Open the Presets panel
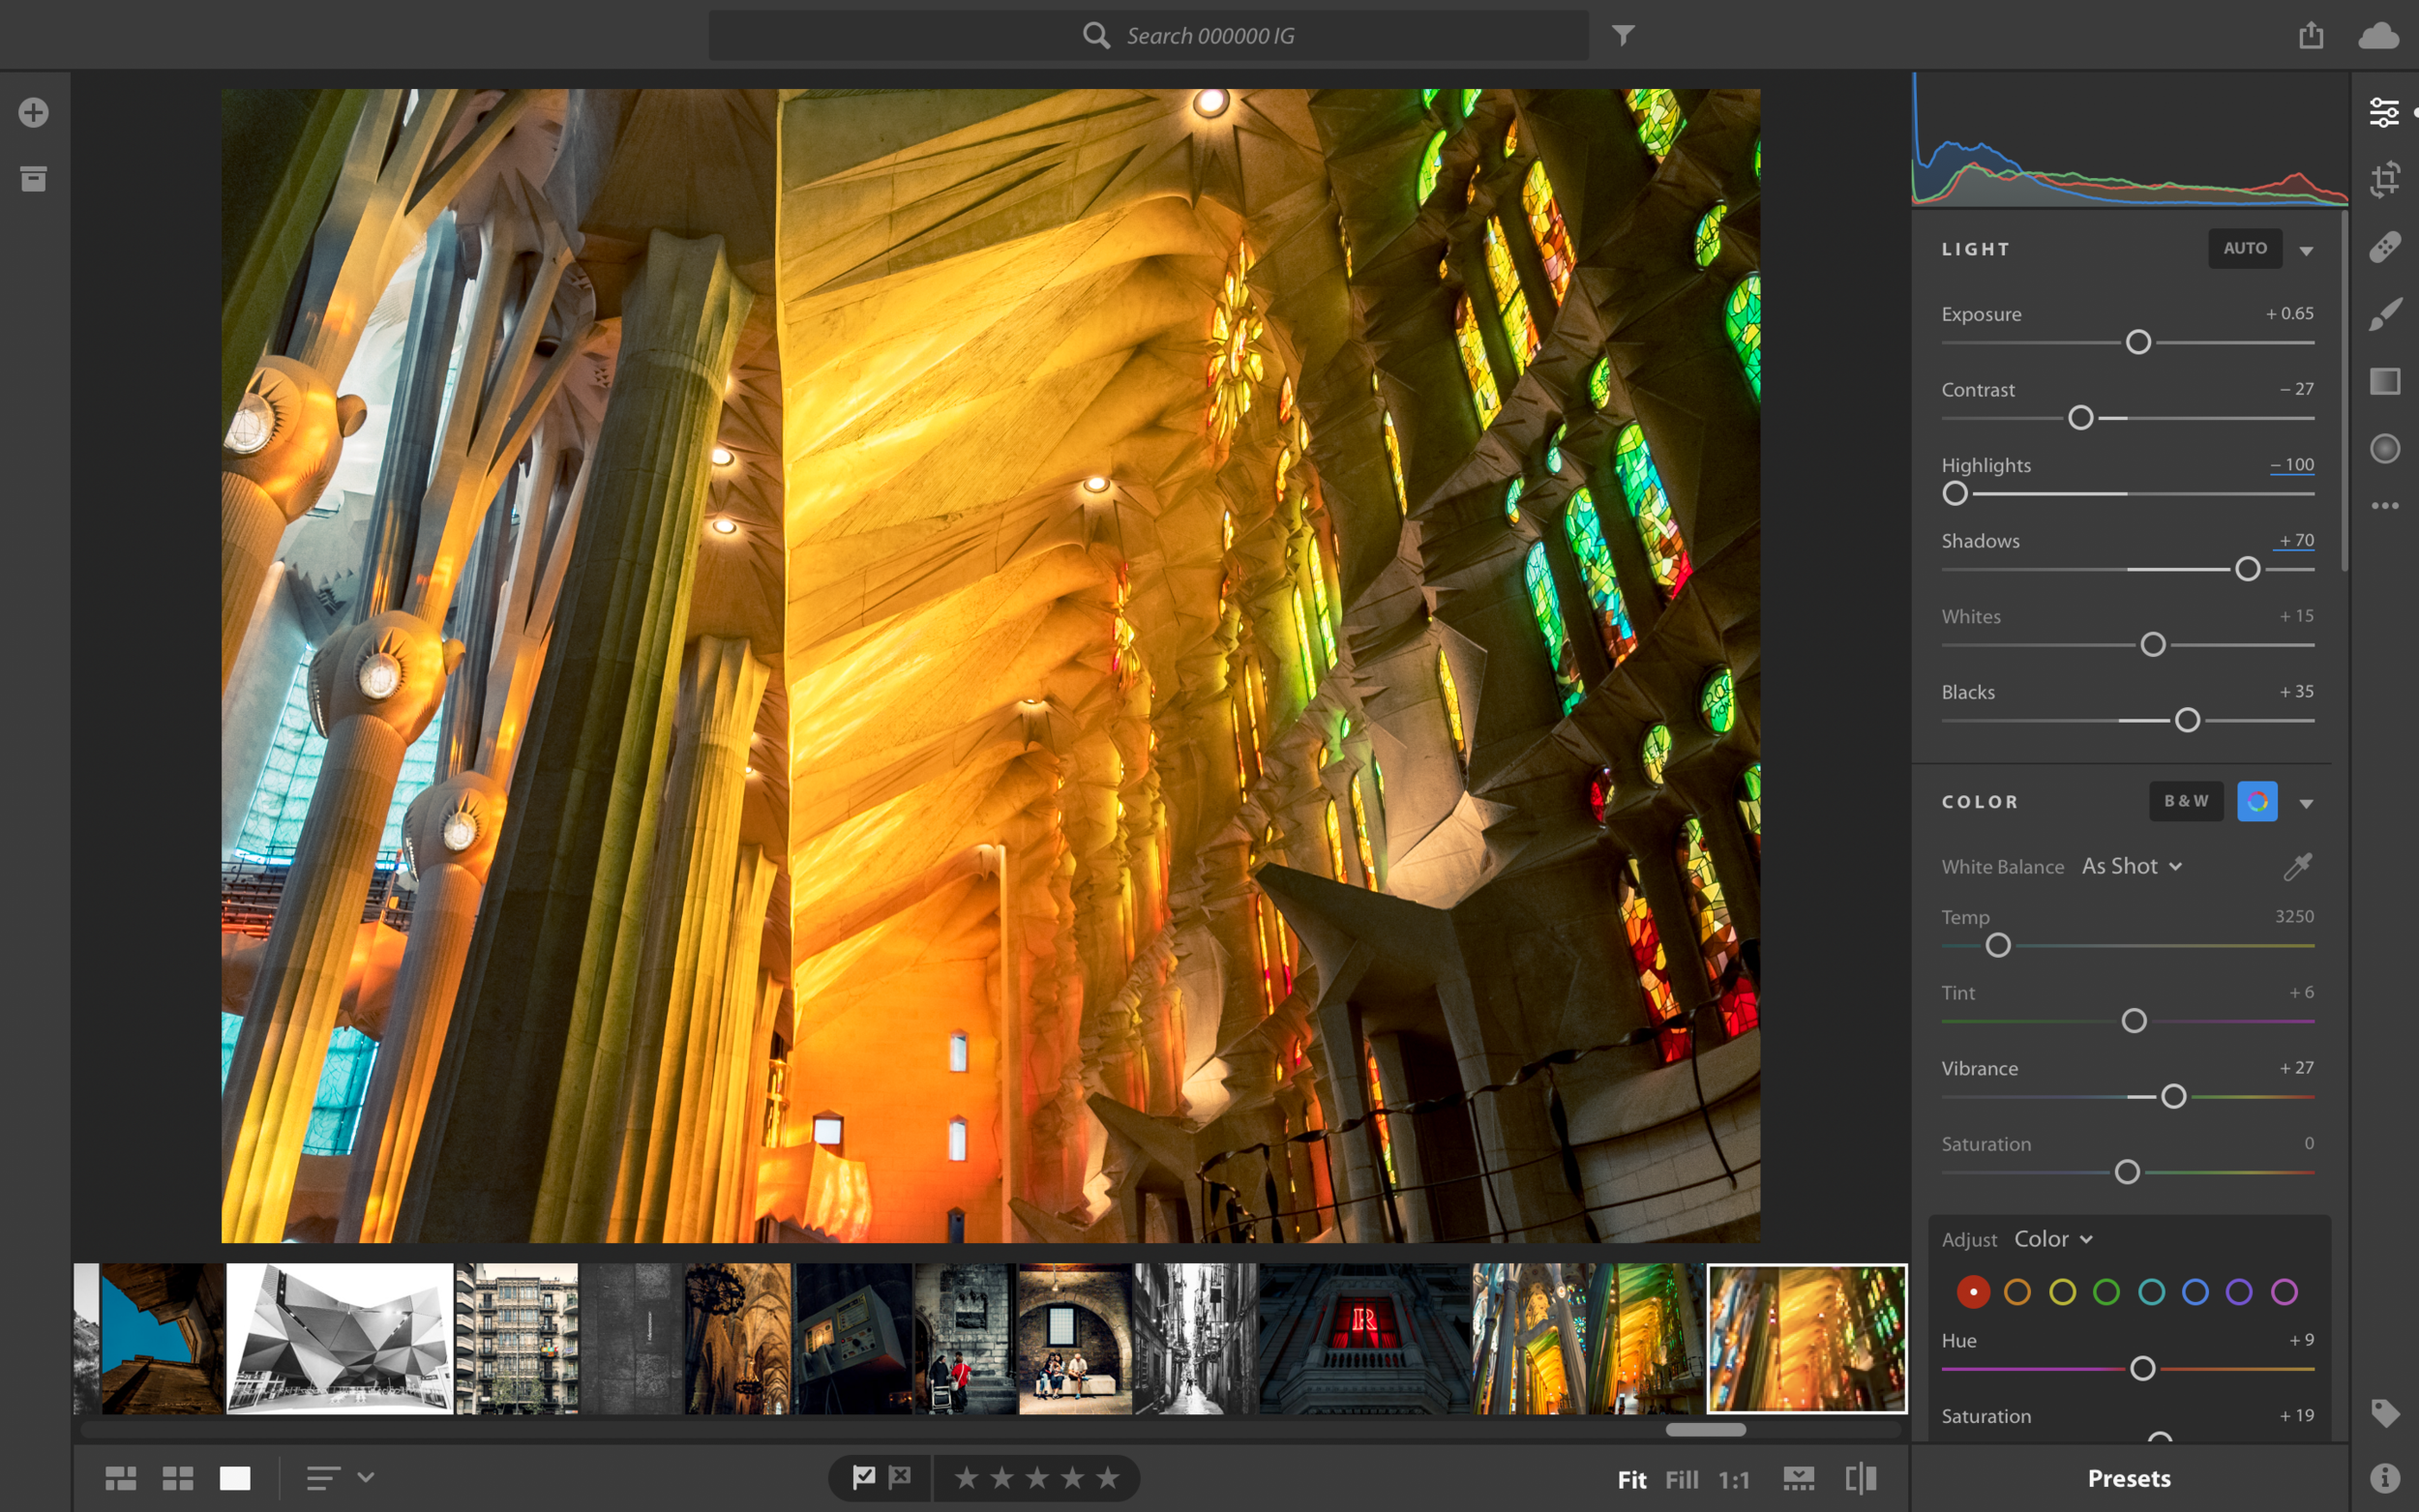This screenshot has width=2419, height=1512. (x=2129, y=1477)
